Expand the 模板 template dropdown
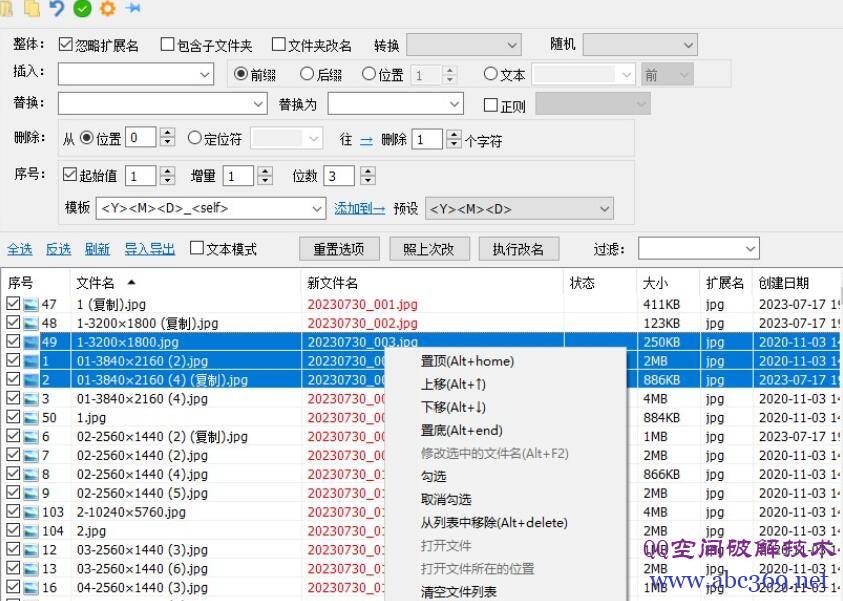Image resolution: width=843 pixels, height=601 pixels. tap(317, 208)
